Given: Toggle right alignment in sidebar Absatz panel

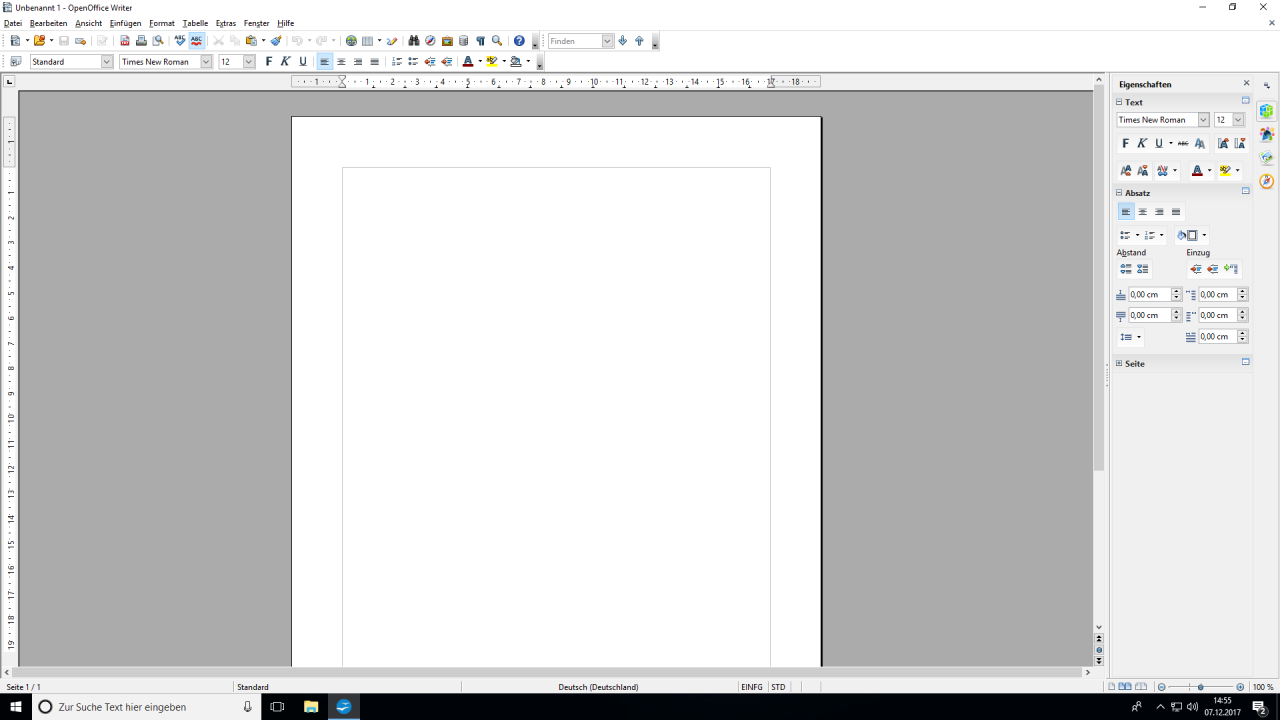Looking at the screenshot, I should coord(1159,212).
